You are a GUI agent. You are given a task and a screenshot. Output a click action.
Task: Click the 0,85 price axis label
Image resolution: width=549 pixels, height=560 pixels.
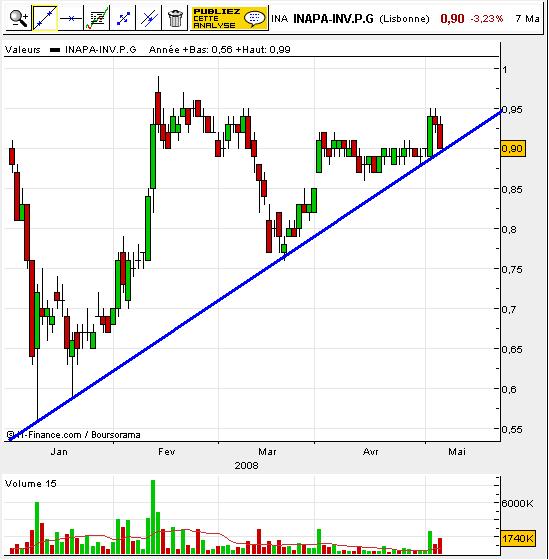pos(512,189)
